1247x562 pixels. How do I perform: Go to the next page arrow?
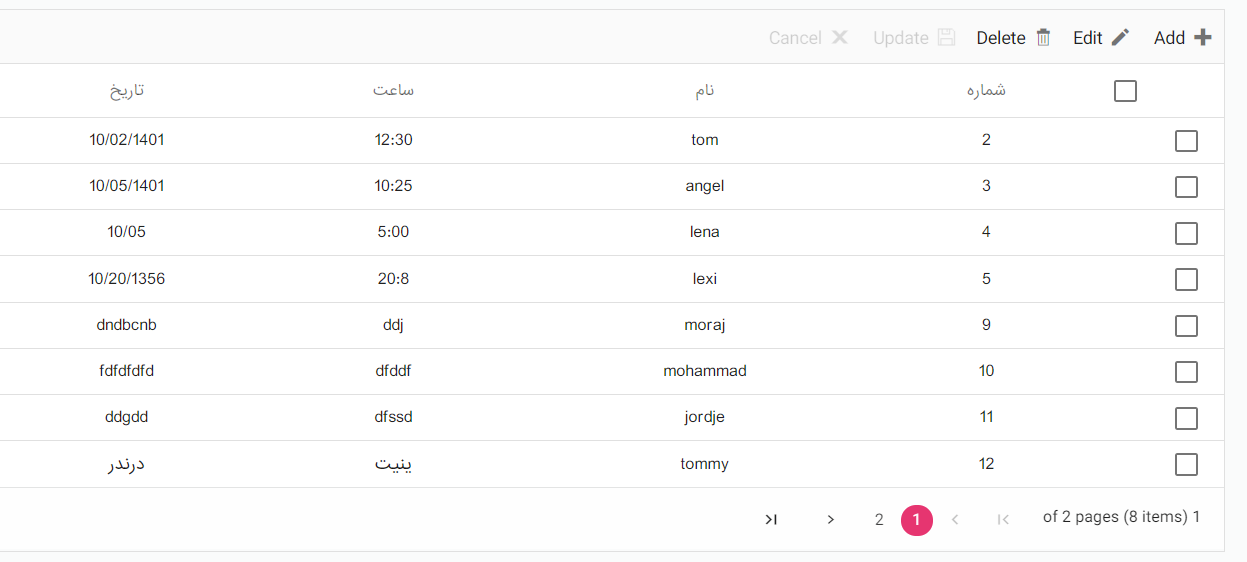point(830,519)
